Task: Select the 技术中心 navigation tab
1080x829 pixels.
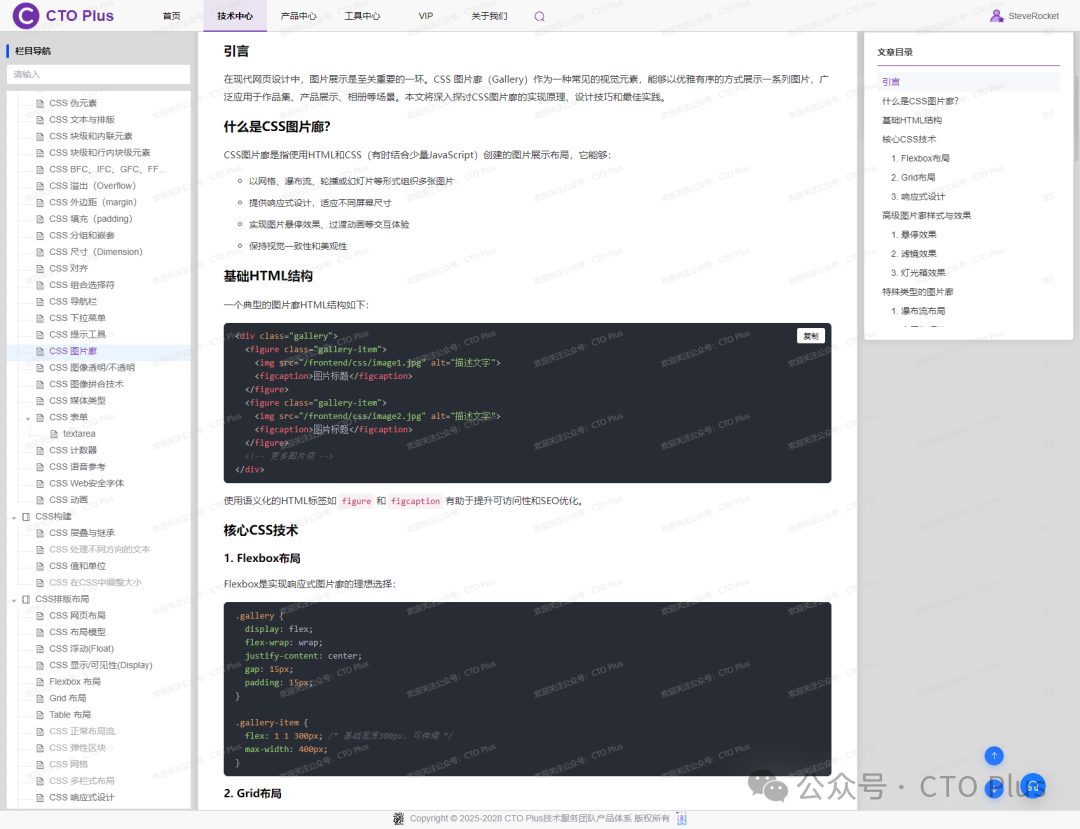Action: coord(235,16)
